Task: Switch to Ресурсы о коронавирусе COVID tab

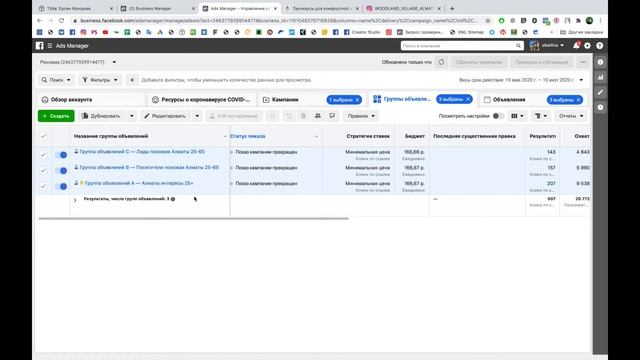Action: [x=201, y=100]
